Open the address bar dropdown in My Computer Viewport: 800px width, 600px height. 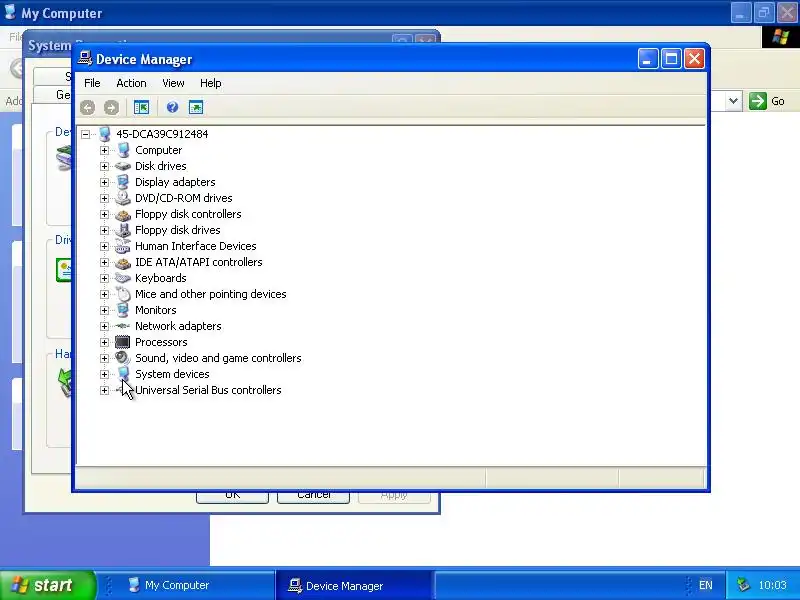tap(733, 101)
